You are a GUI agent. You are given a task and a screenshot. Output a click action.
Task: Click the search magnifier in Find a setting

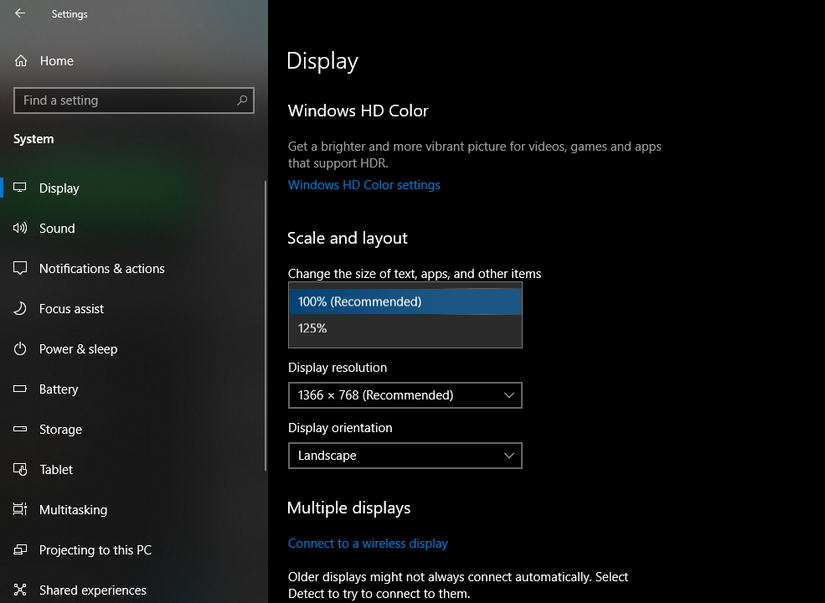point(241,100)
